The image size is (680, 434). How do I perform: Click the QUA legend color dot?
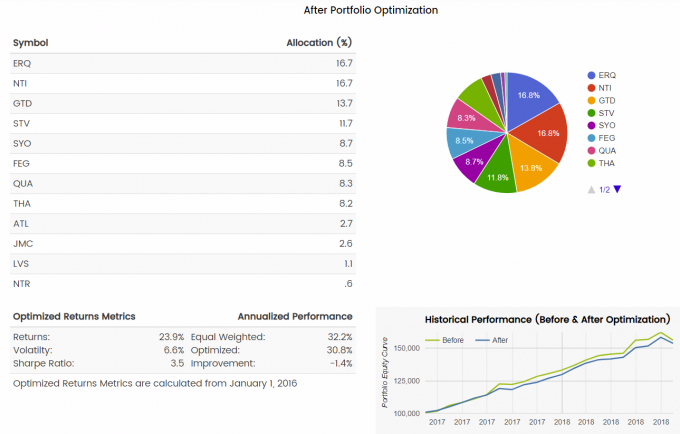point(591,151)
